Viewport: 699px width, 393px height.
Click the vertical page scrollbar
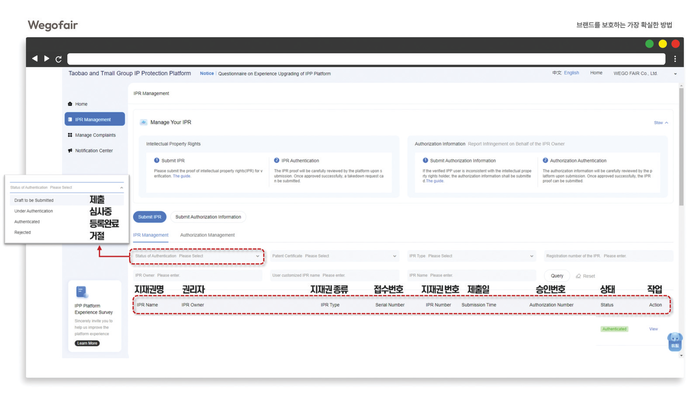tap(681, 147)
